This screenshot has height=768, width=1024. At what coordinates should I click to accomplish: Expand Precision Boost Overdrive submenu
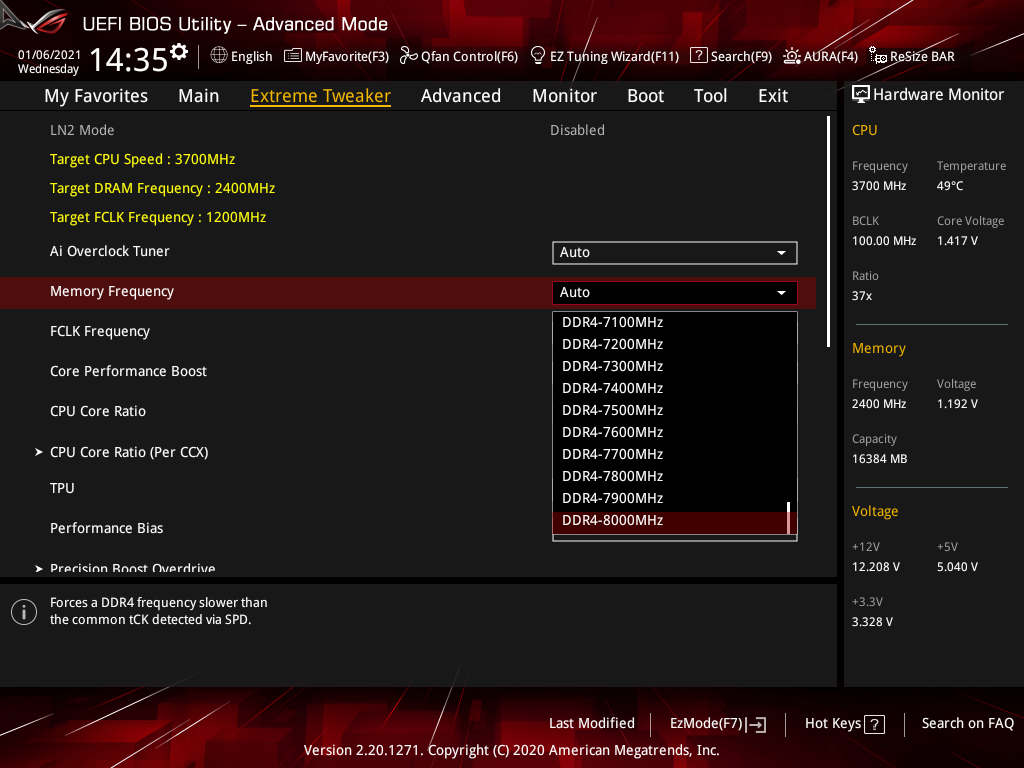[125, 568]
